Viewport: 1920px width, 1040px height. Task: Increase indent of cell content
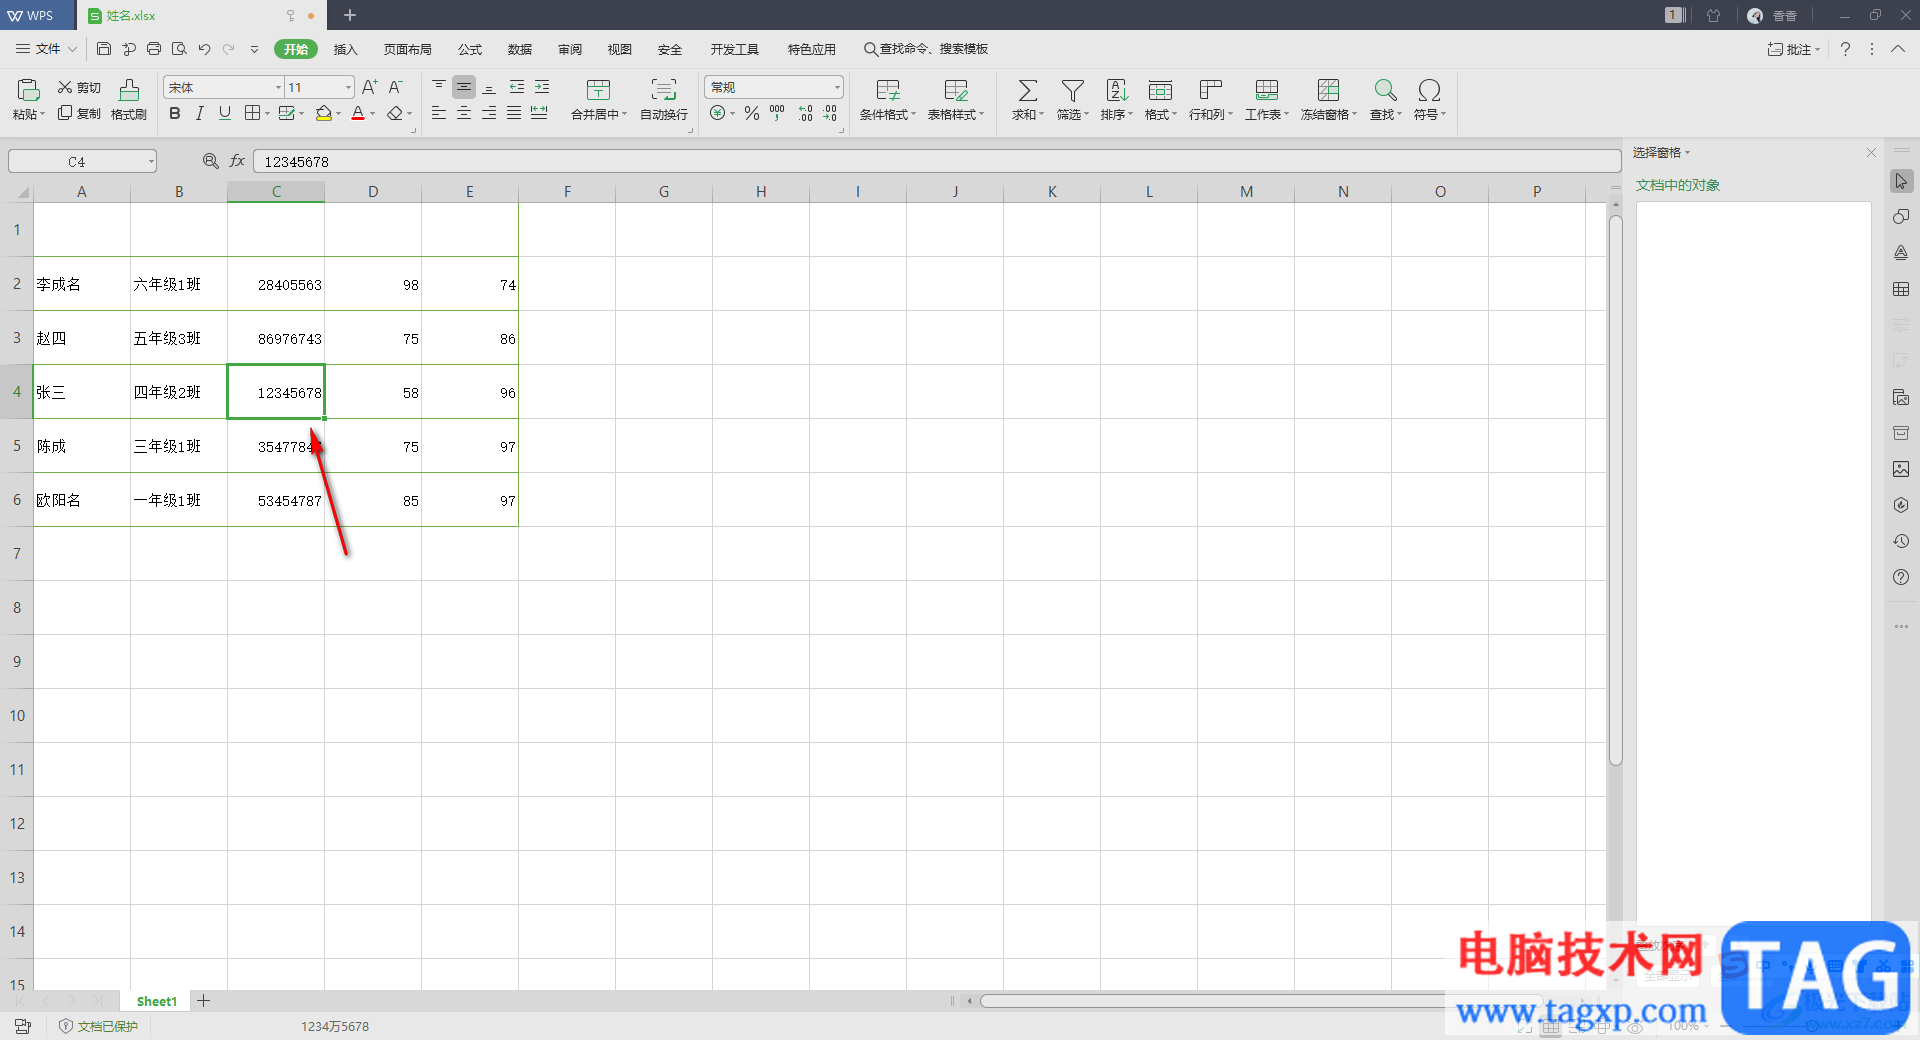(x=542, y=87)
